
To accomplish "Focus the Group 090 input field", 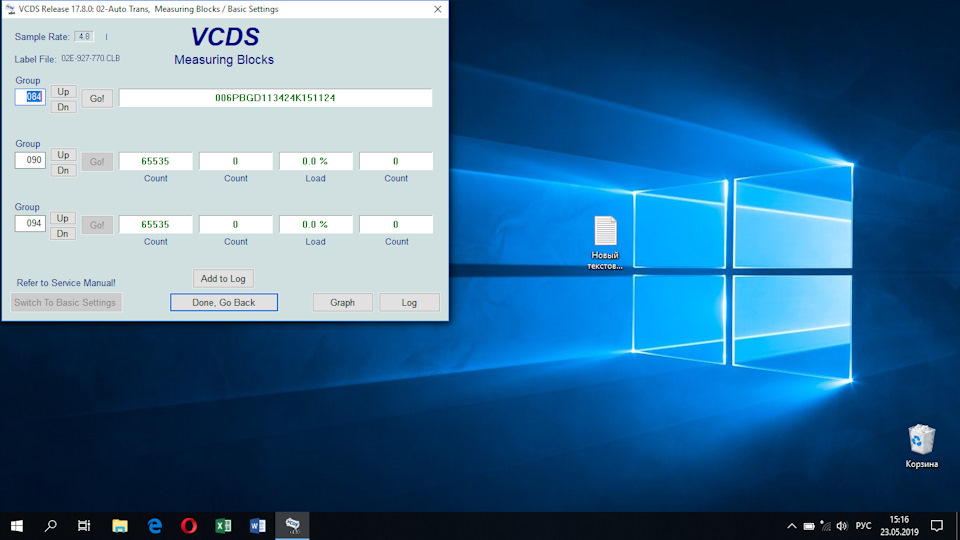I will point(30,160).
